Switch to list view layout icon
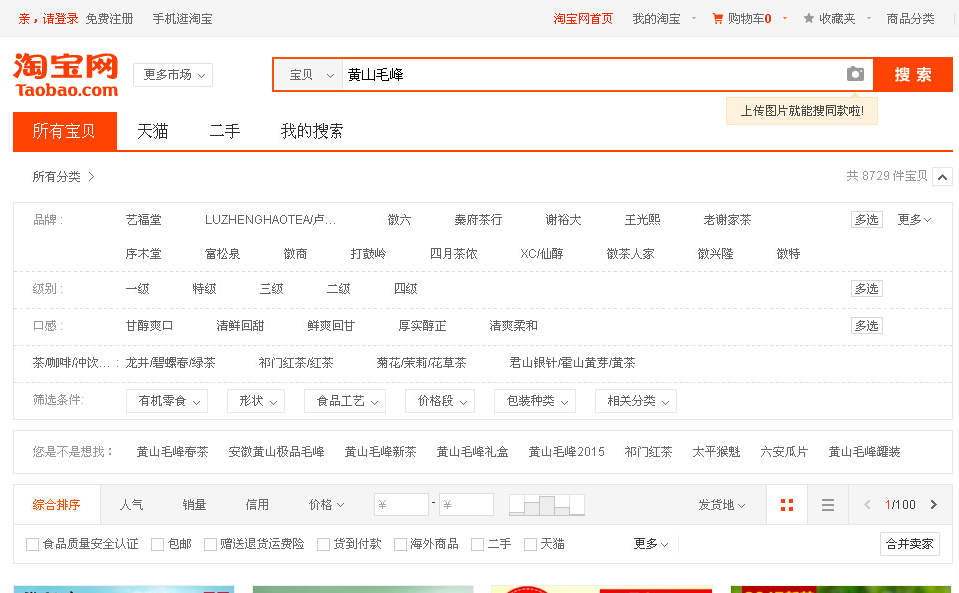 828,504
